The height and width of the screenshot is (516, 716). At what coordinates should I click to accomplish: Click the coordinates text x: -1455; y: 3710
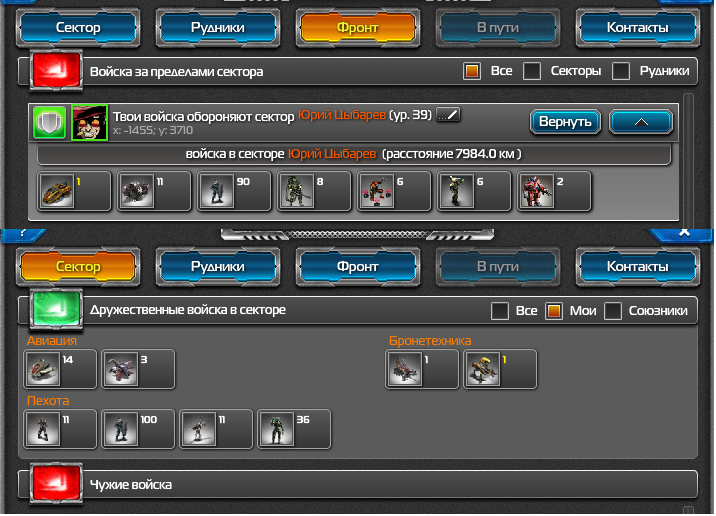coord(153,131)
